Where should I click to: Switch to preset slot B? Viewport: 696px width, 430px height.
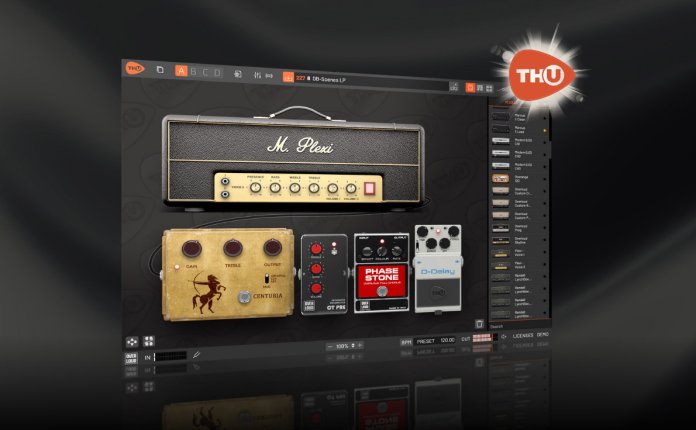(x=194, y=72)
